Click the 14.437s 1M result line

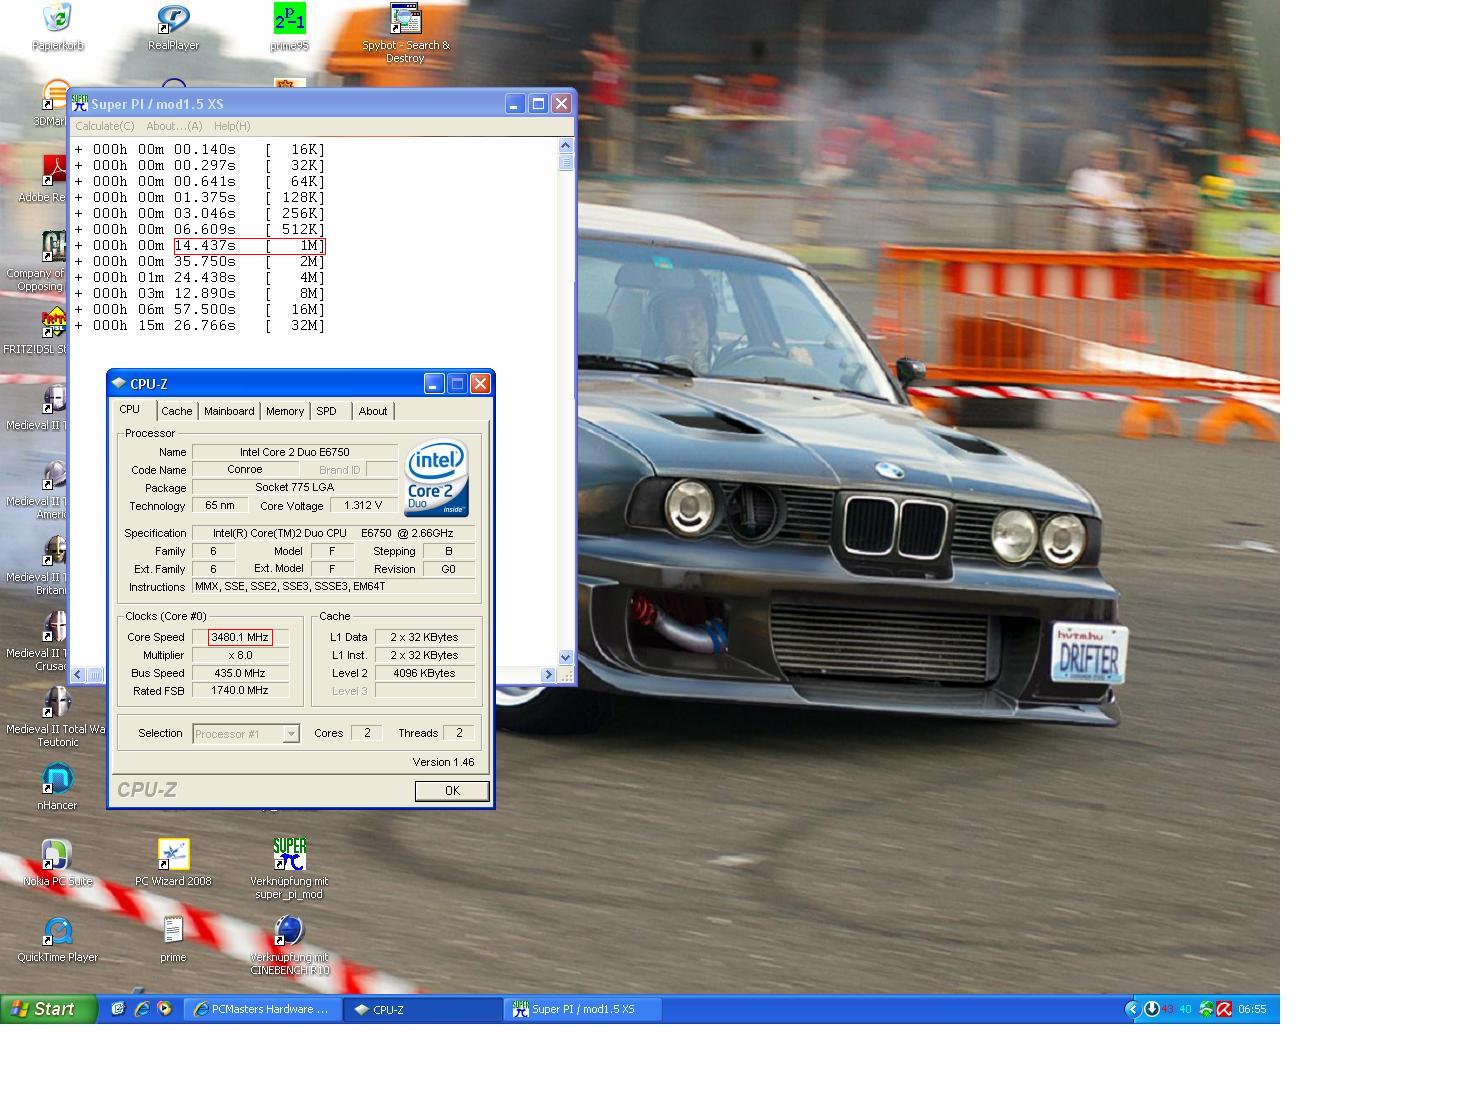point(200,245)
